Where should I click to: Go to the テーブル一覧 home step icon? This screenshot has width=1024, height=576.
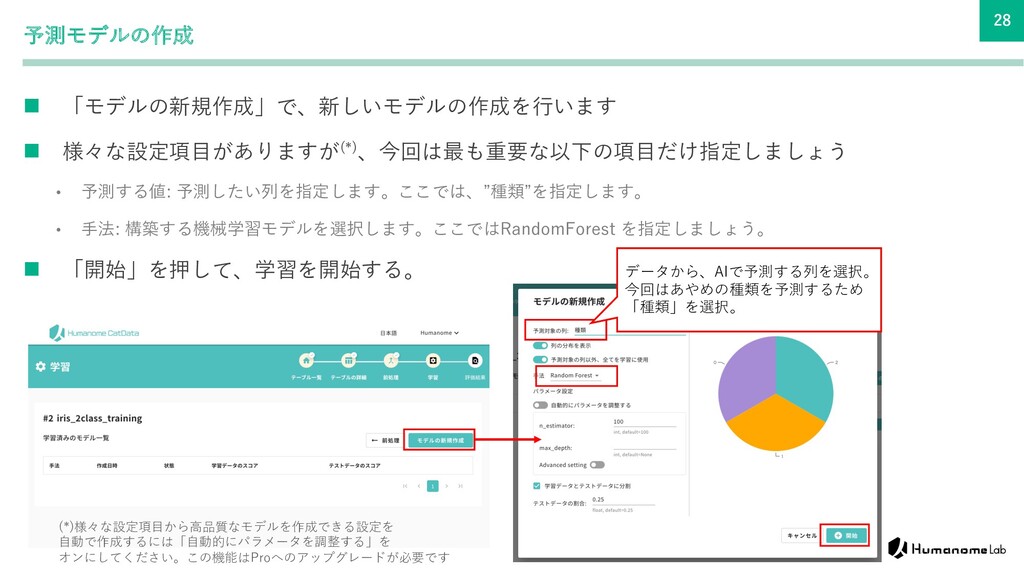(306, 360)
